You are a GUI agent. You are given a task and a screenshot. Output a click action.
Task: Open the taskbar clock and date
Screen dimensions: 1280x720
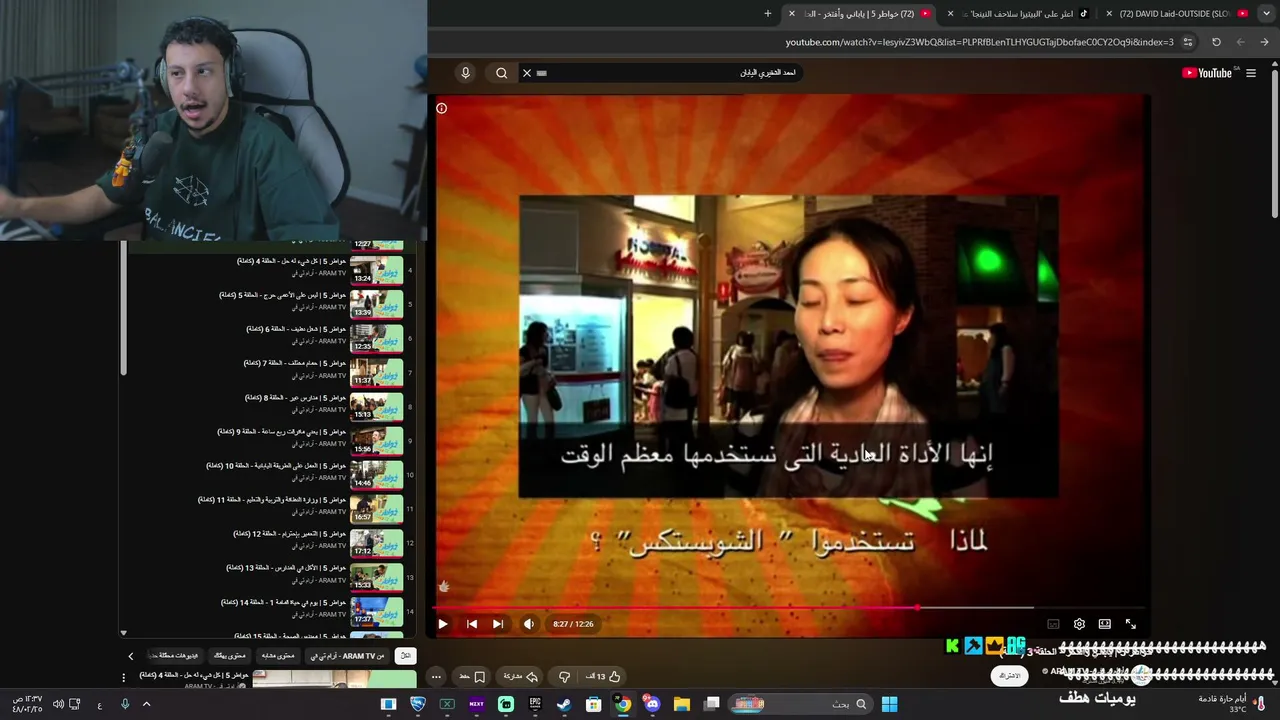coord(27,704)
